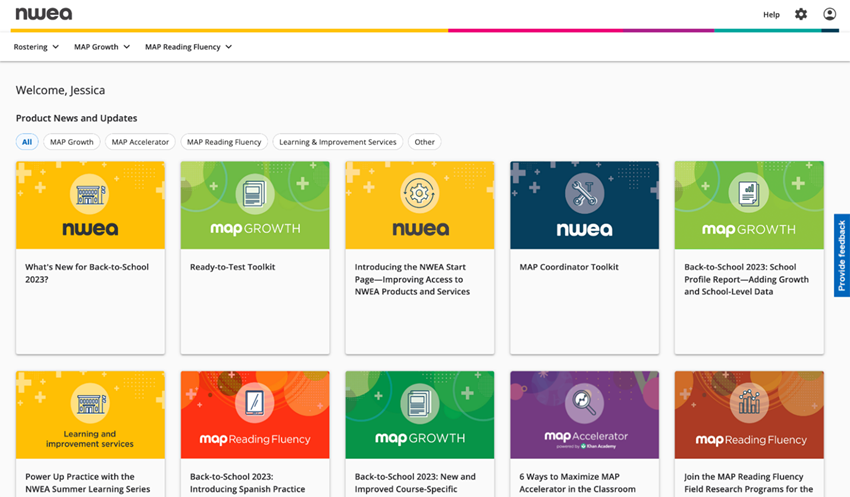Image resolution: width=850 pixels, height=497 pixels.
Task: Click the magnifier icon on MAP Accelerator card
Action: [584, 402]
